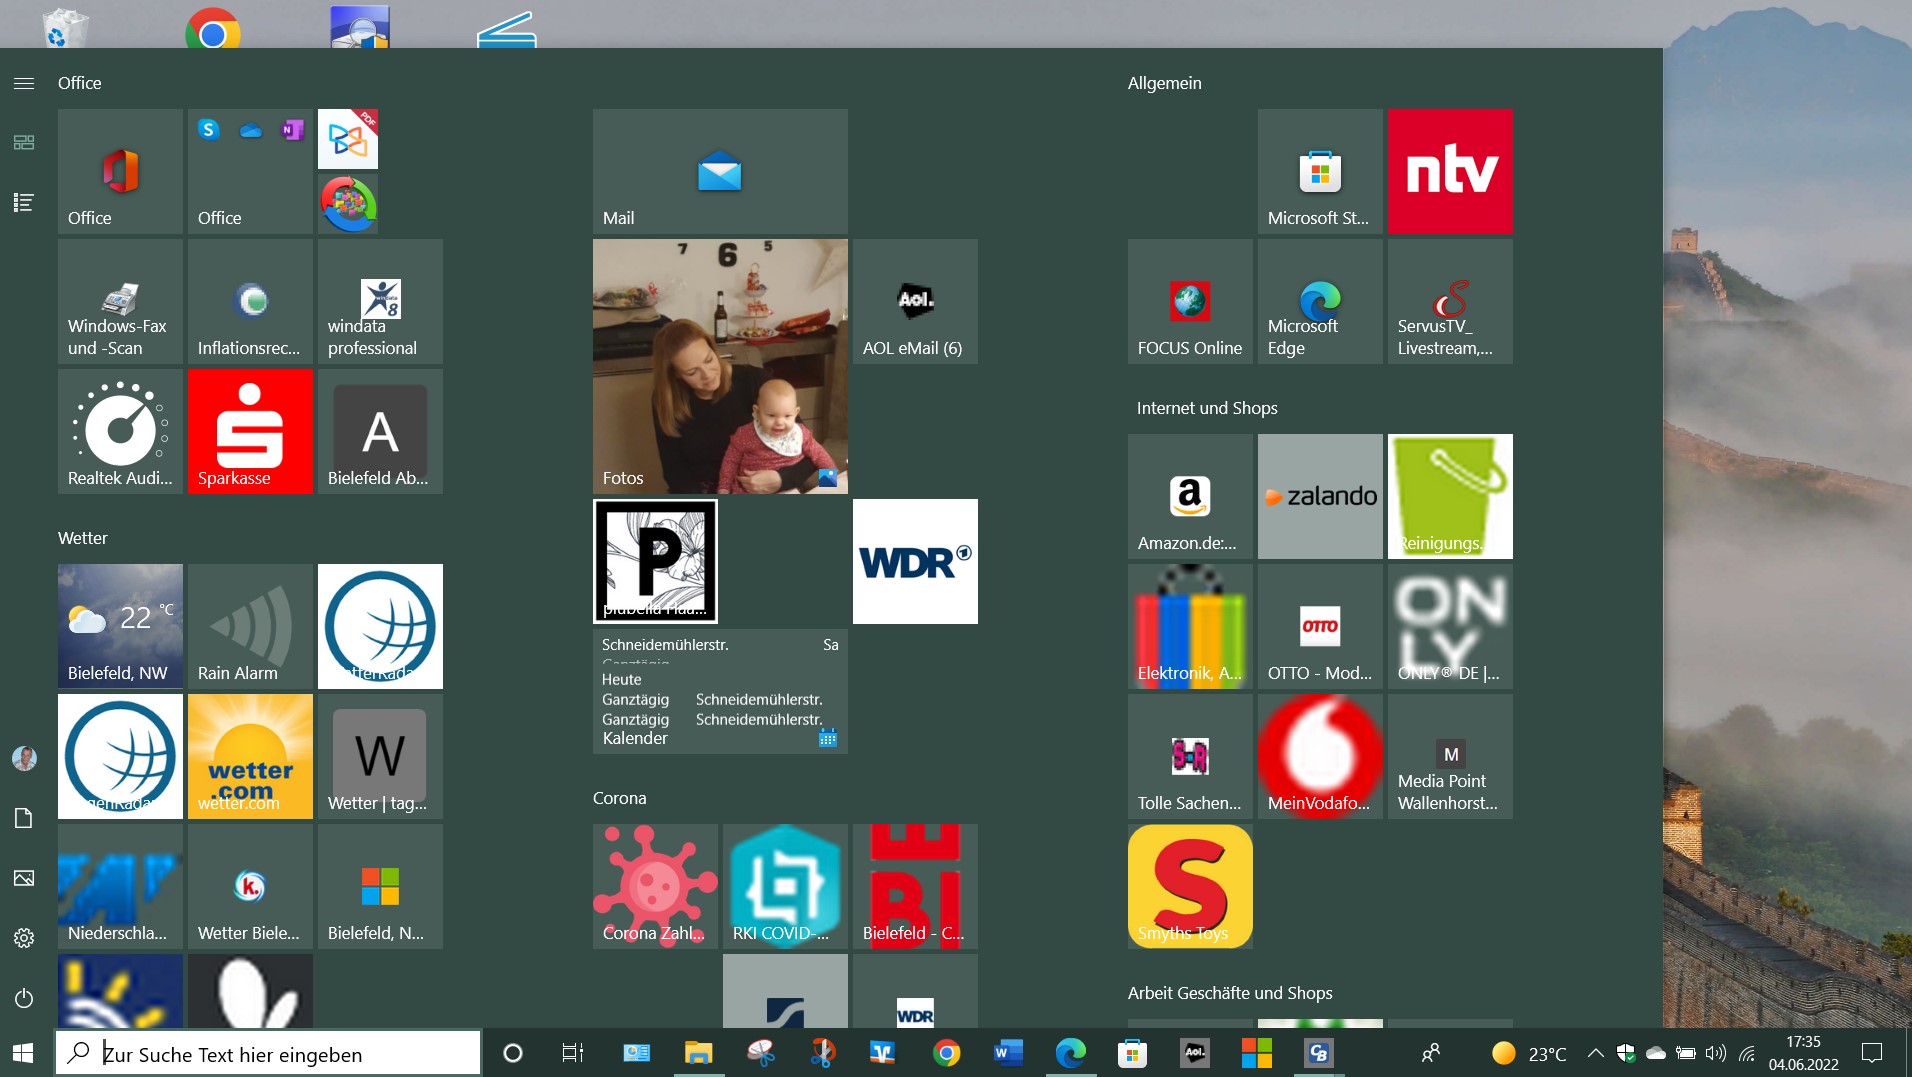Open the Office app tile with red logo
1912x1077 pixels.
point(120,171)
